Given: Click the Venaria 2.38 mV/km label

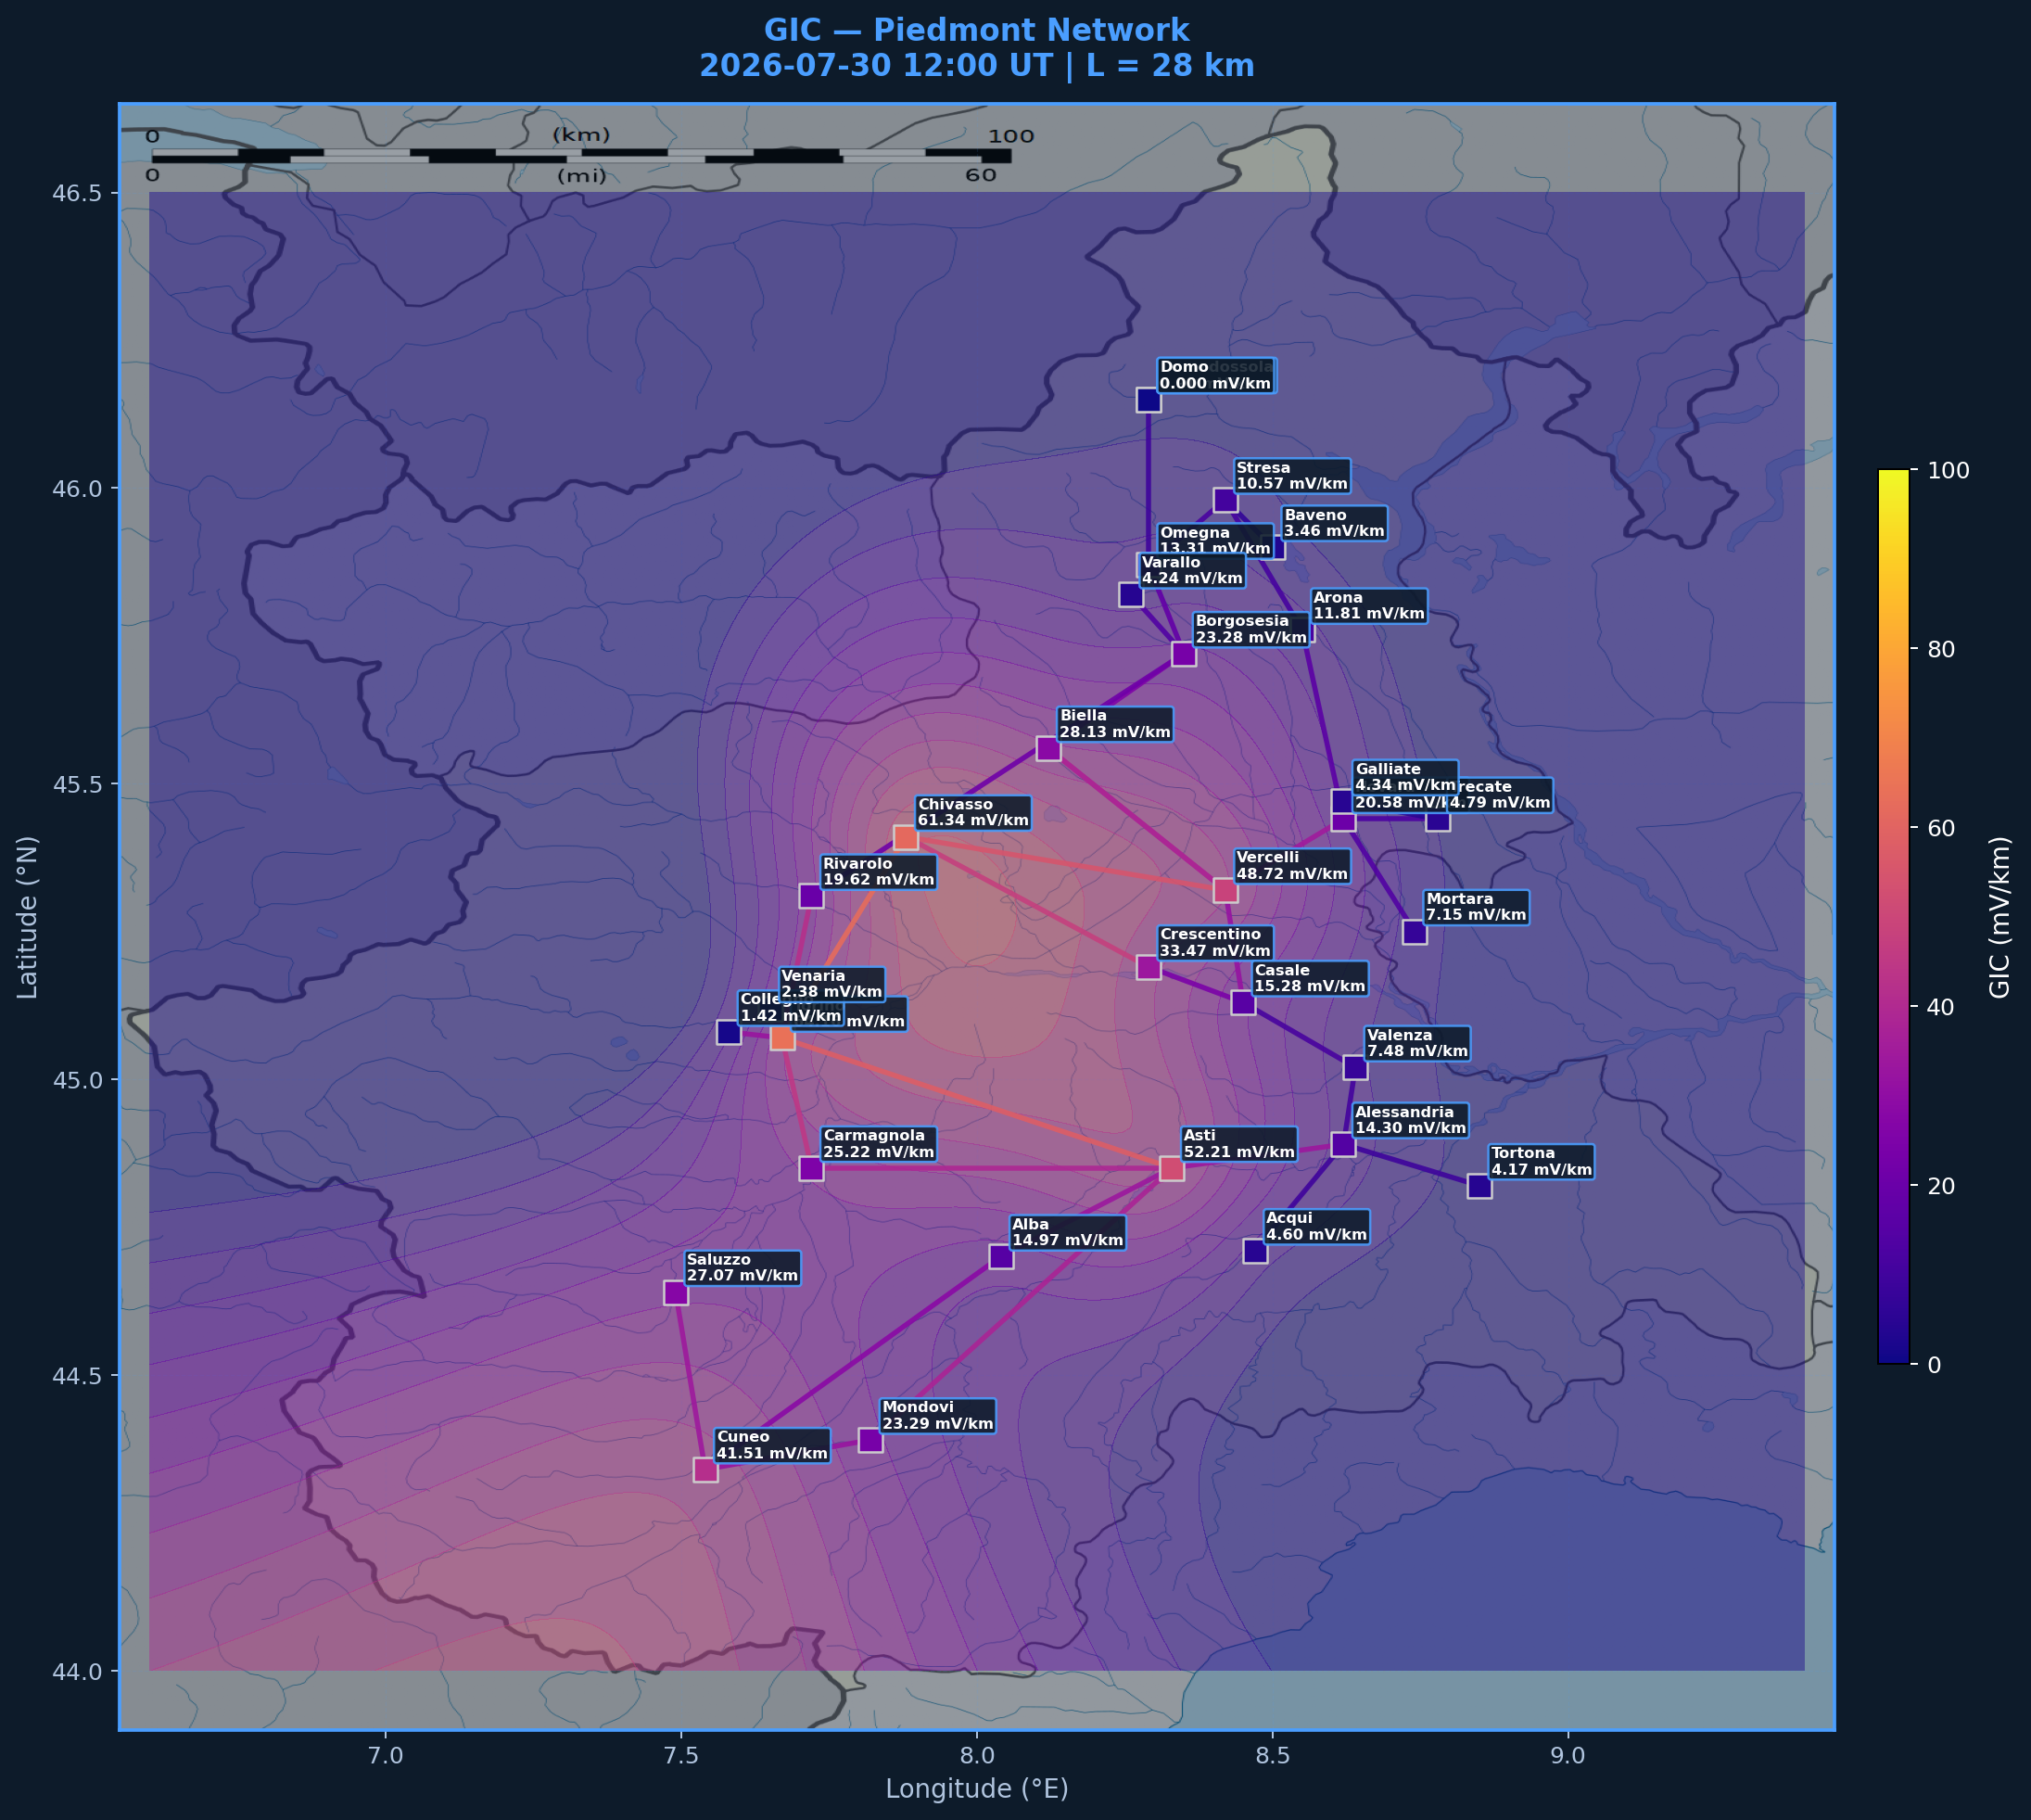Looking at the screenshot, I should point(832,985).
